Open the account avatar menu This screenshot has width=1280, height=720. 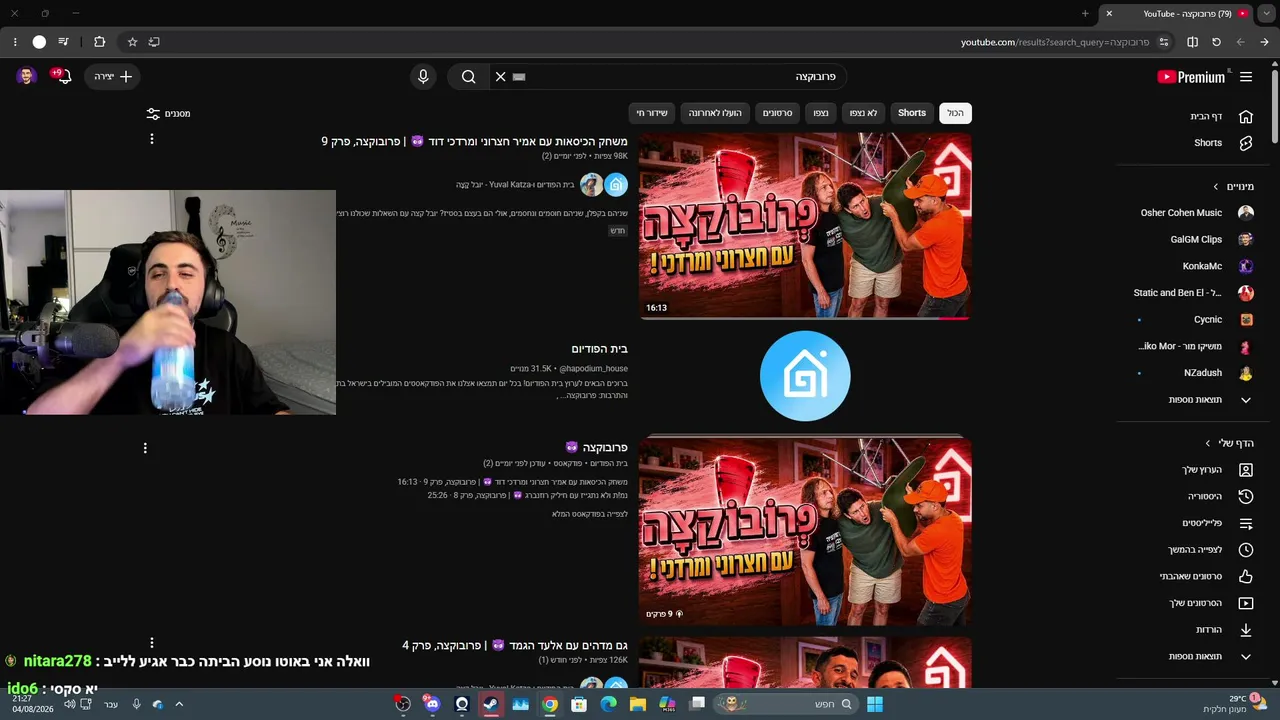[27, 76]
